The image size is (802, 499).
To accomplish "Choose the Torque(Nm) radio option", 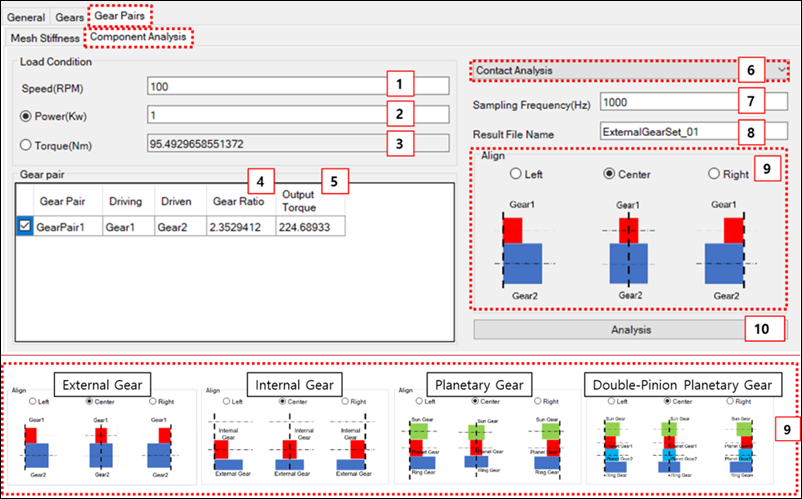I will (27, 143).
